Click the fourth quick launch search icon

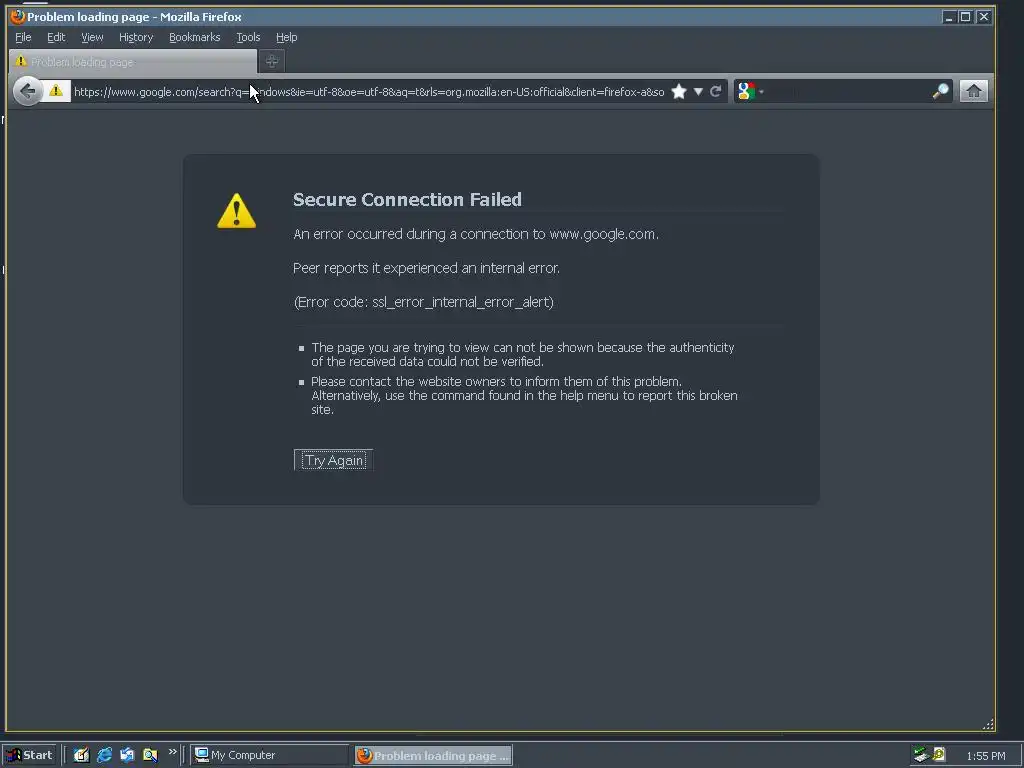coord(150,755)
